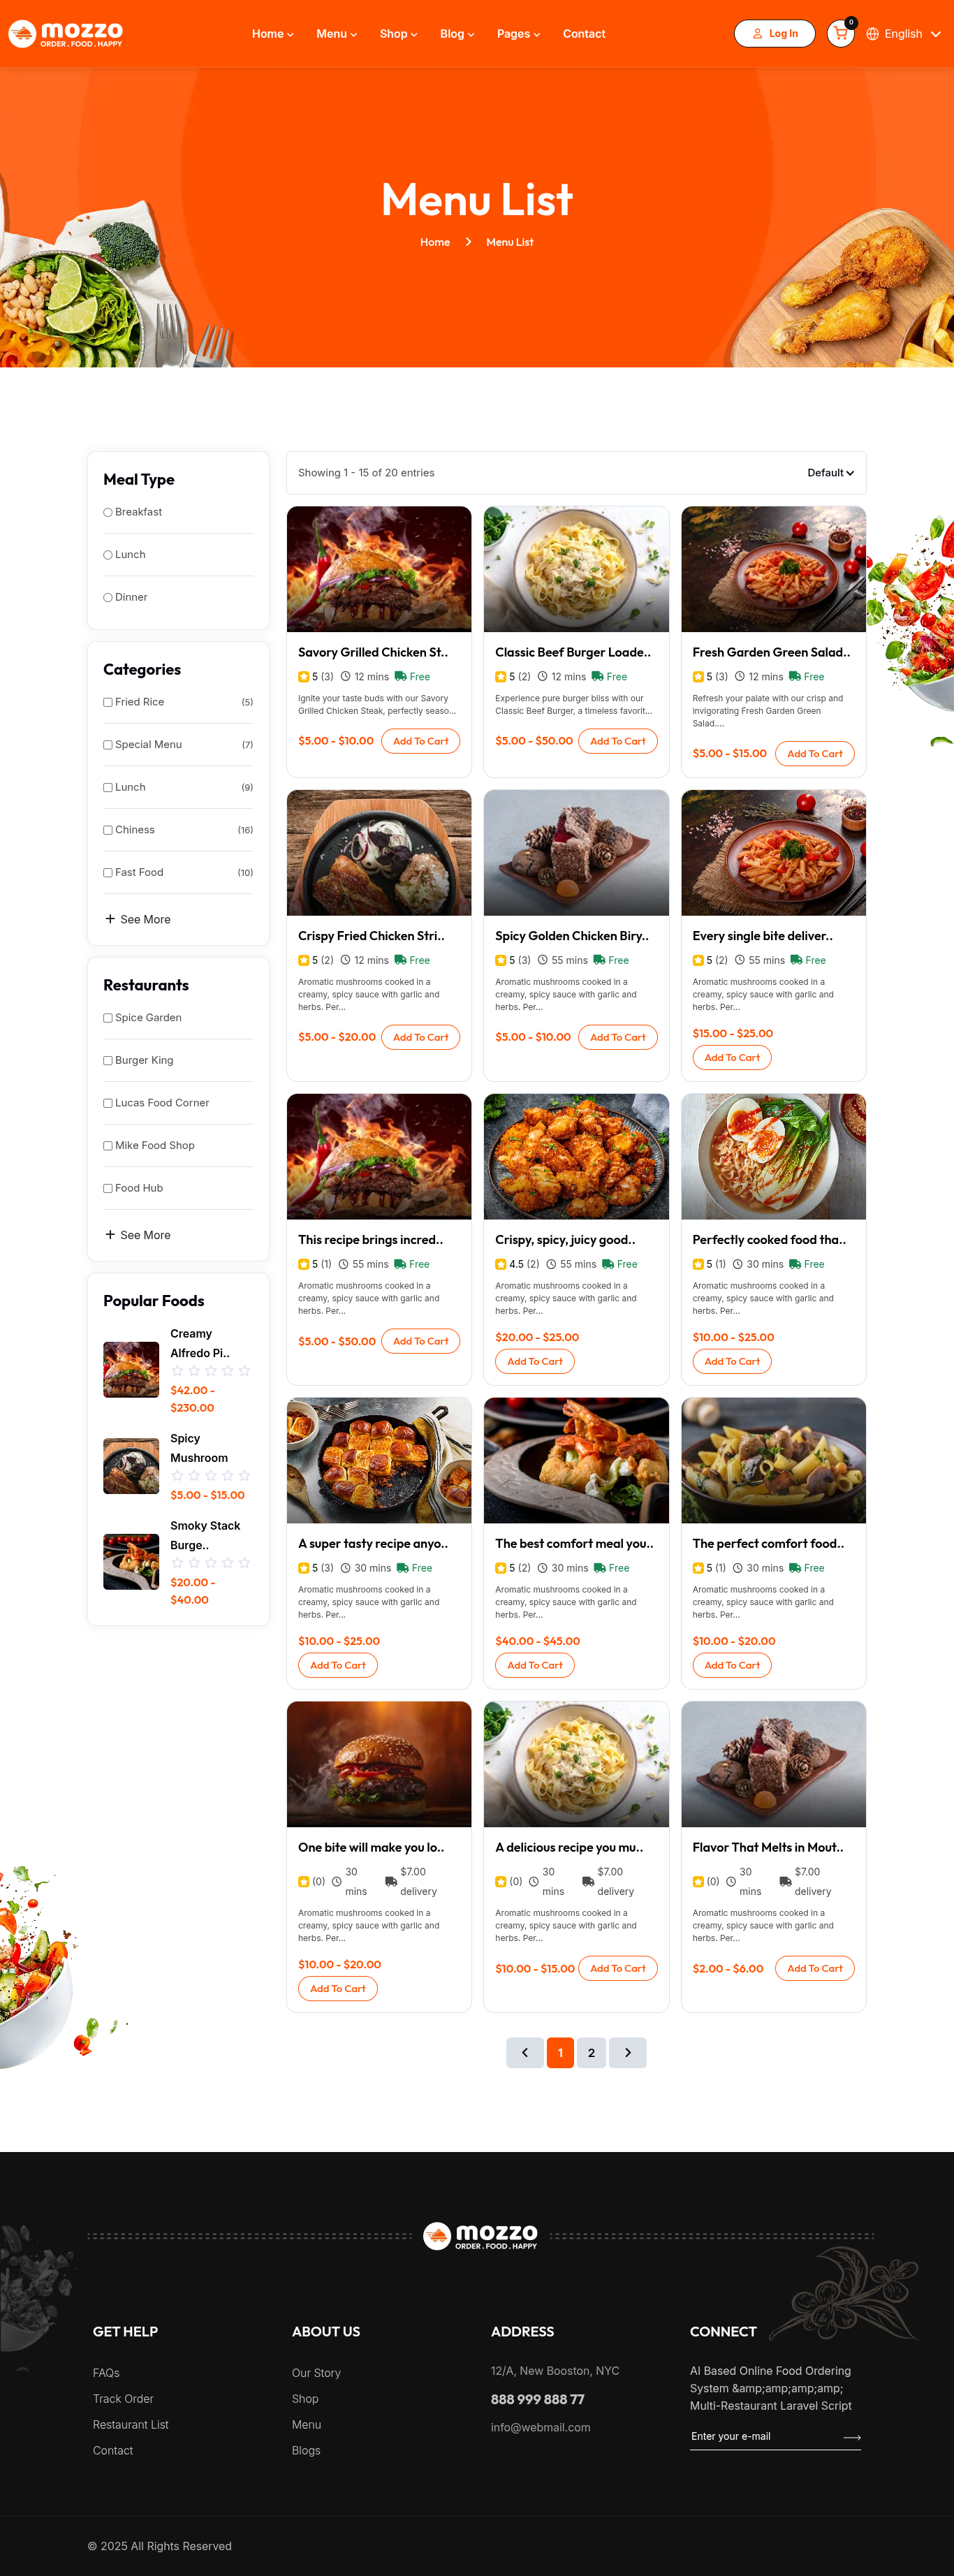Open Track Order link in footer
This screenshot has width=954, height=2576.
[123, 2398]
